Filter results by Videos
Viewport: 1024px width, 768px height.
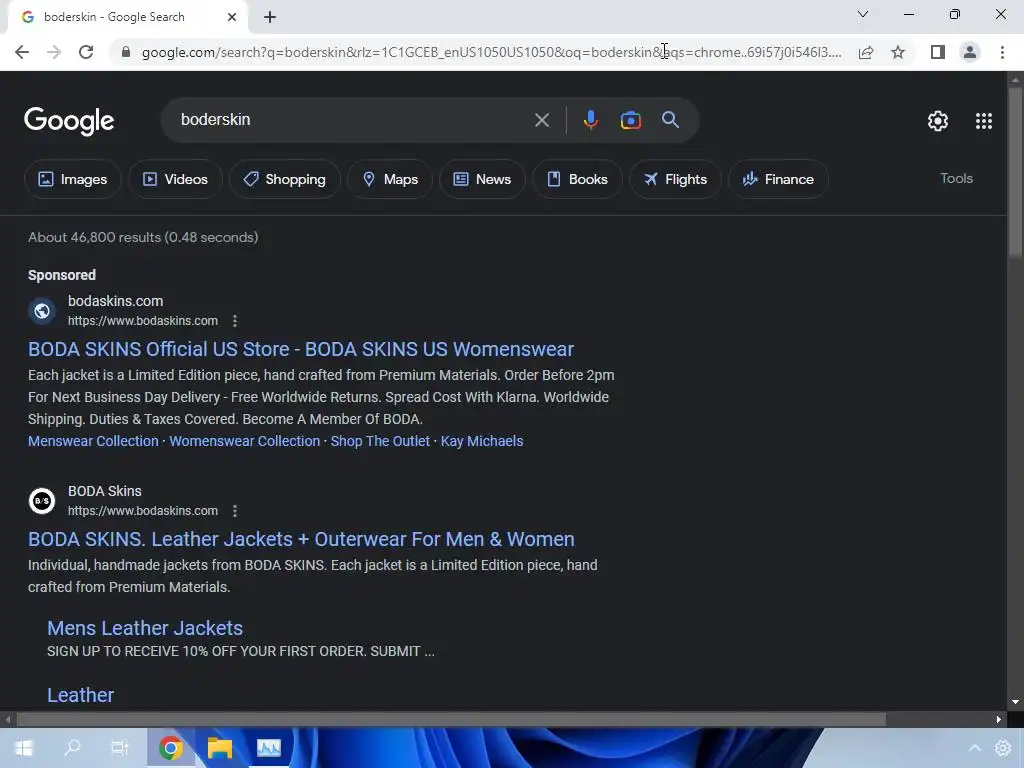(x=175, y=179)
